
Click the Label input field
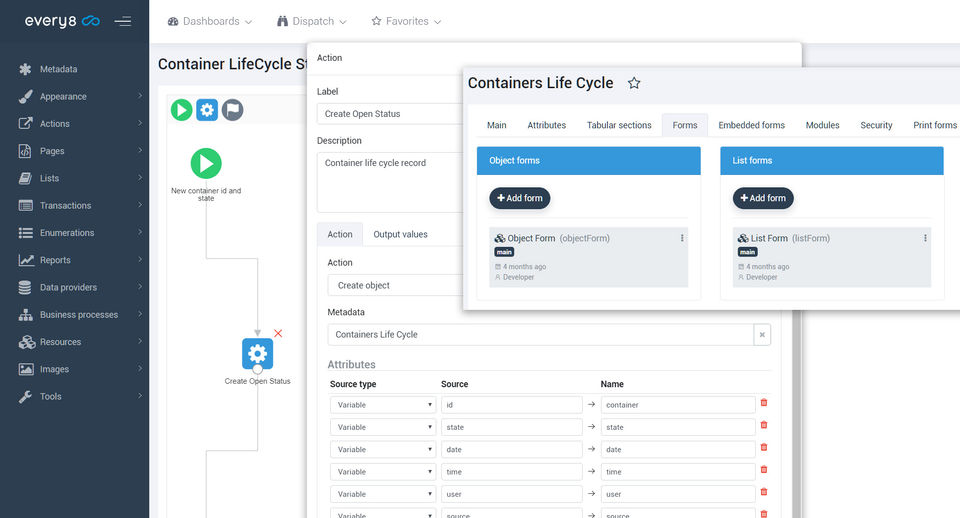[x=390, y=114]
